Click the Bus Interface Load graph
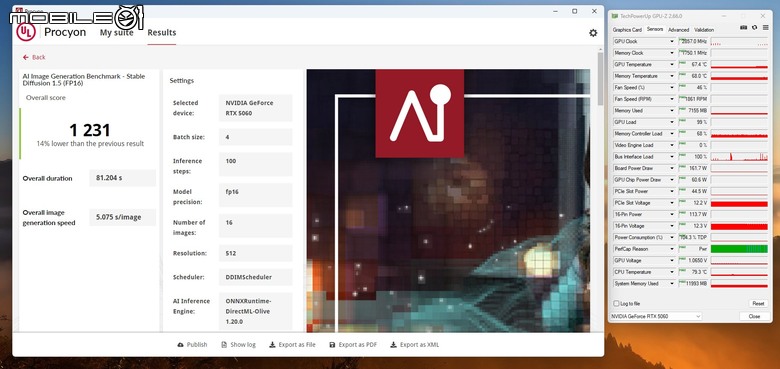The height and width of the screenshot is (369, 780). click(x=739, y=157)
